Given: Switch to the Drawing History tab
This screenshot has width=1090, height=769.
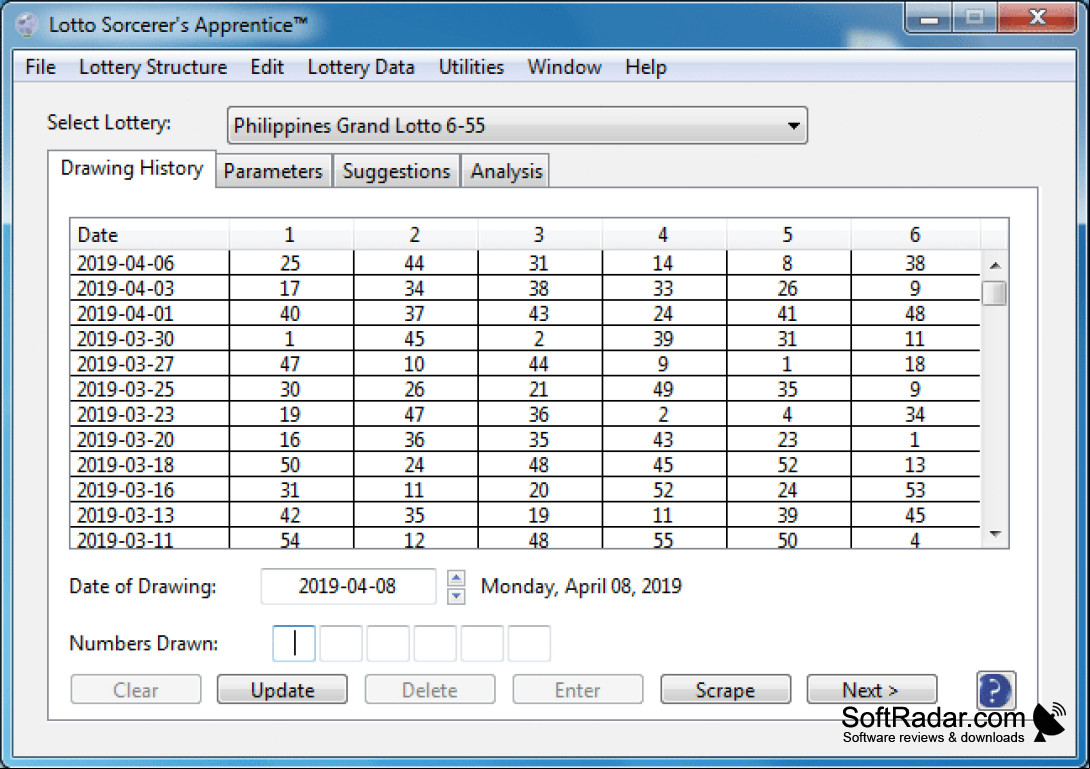Looking at the screenshot, I should (x=132, y=168).
